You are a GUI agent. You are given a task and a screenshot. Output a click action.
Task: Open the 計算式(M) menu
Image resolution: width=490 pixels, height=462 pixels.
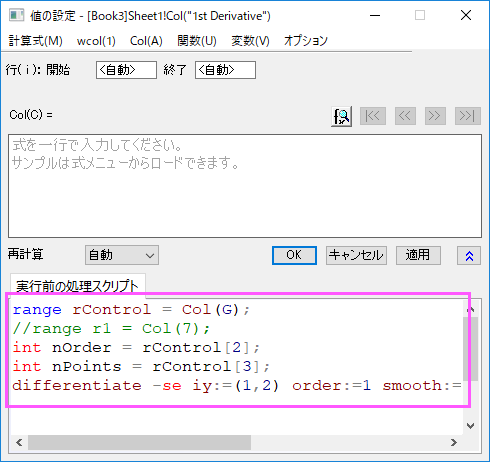(x=35, y=41)
